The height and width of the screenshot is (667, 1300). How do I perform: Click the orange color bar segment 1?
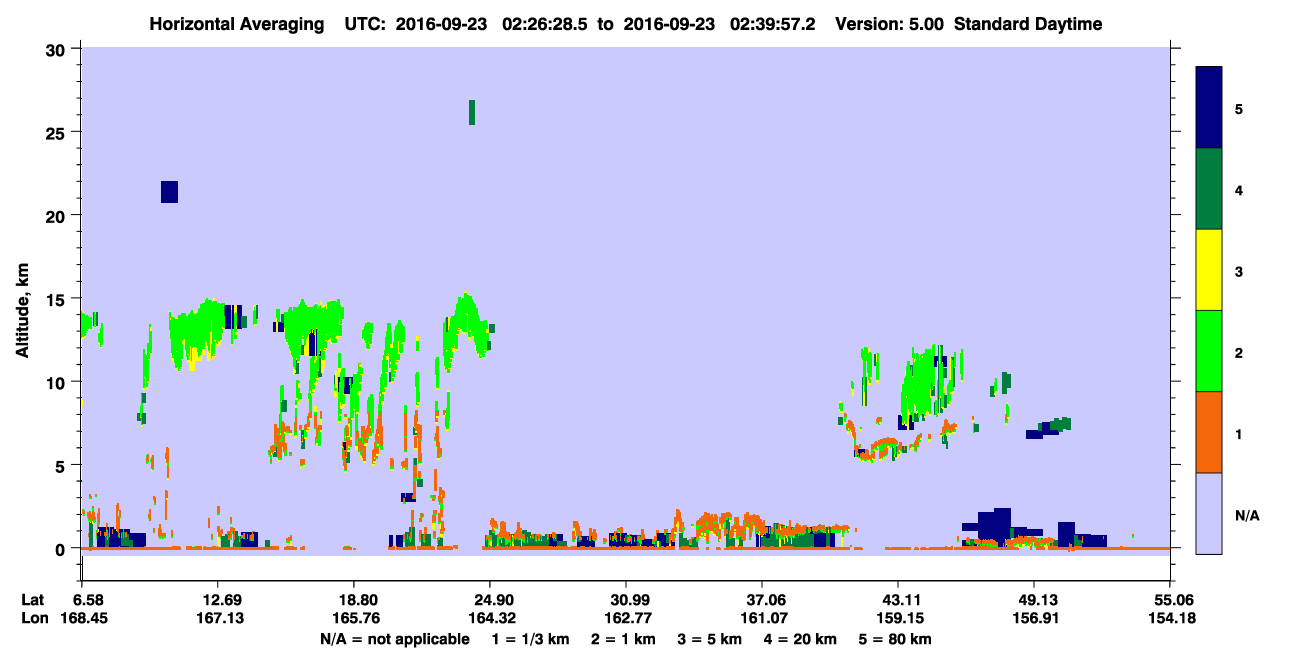click(x=1209, y=432)
